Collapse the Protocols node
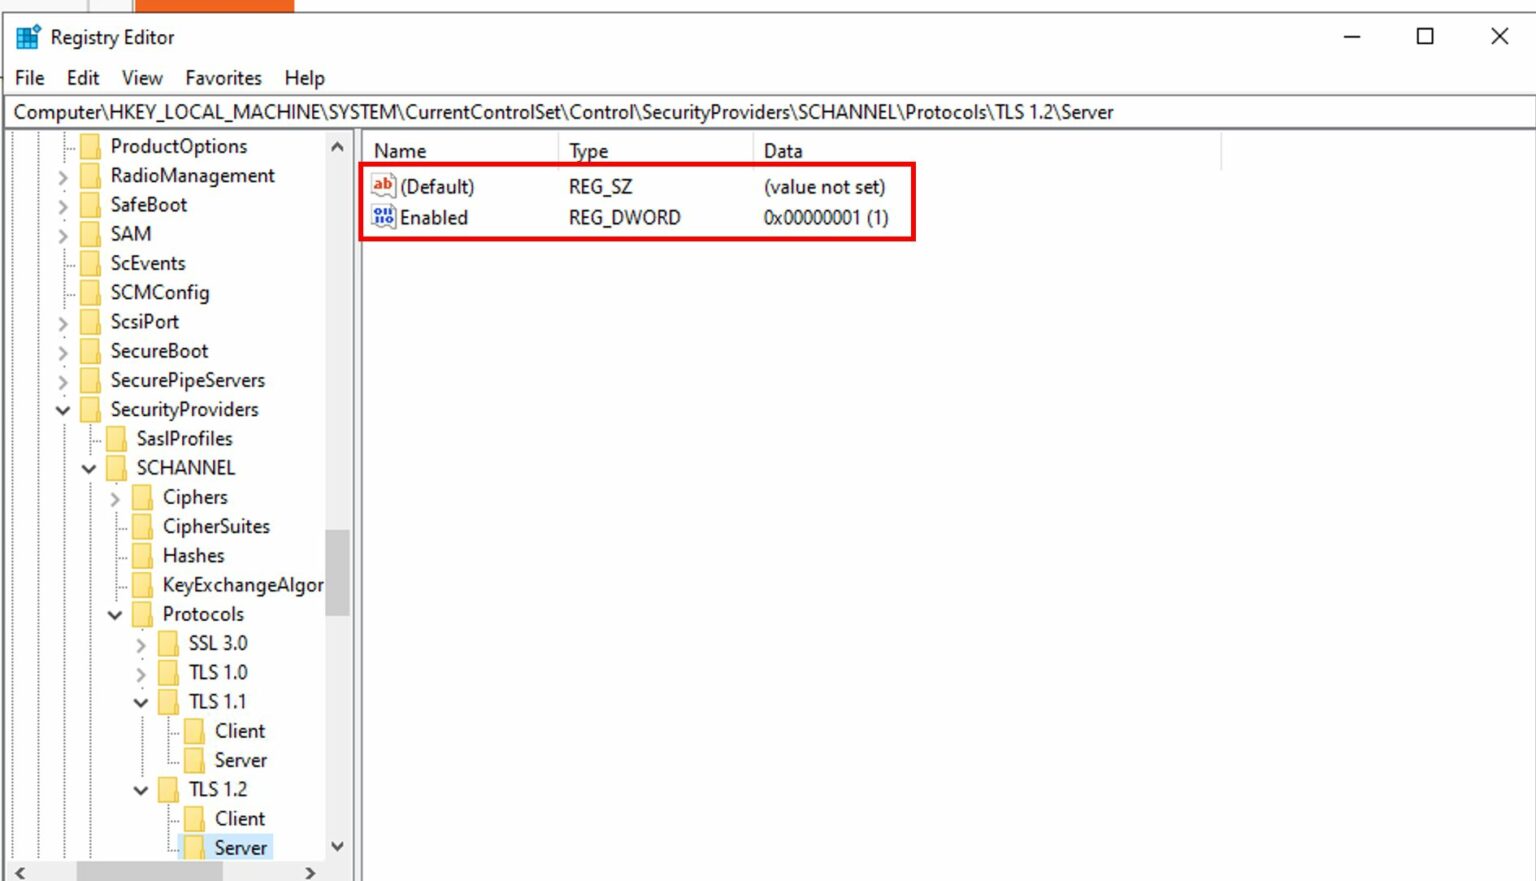1536x881 pixels. pos(114,614)
